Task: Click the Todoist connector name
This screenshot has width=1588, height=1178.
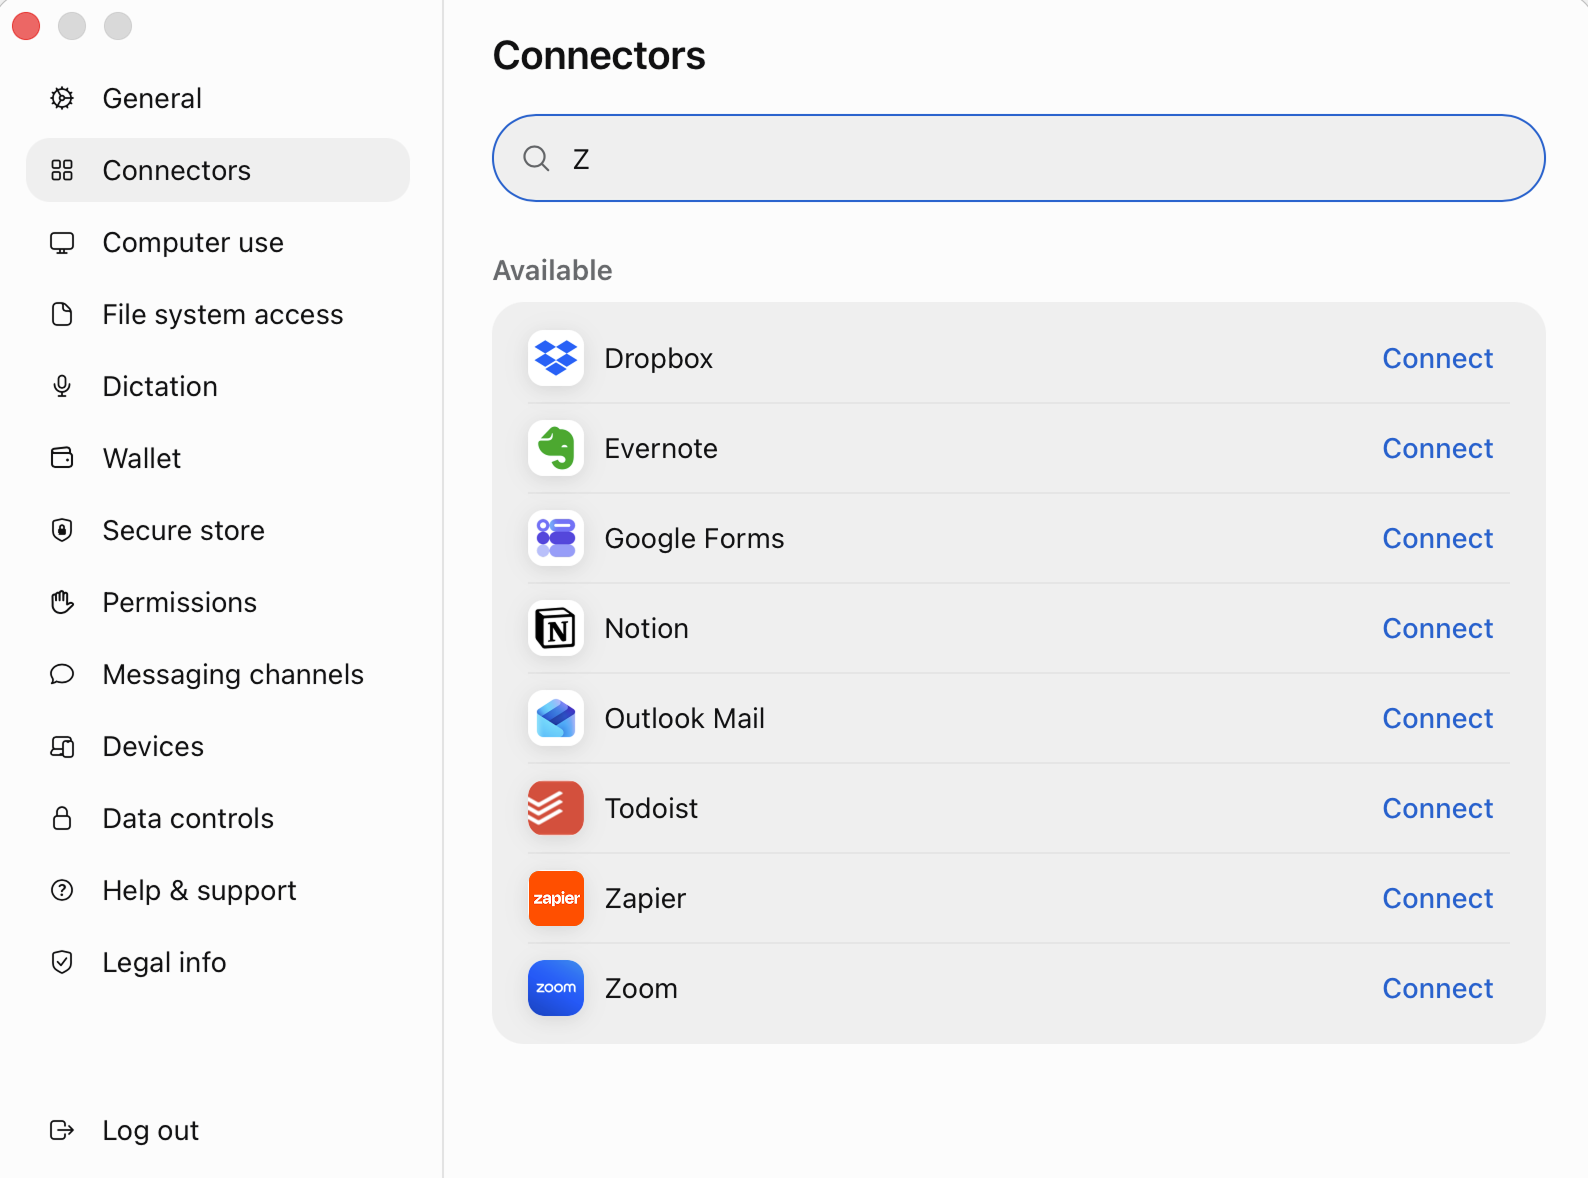Action: click(651, 808)
